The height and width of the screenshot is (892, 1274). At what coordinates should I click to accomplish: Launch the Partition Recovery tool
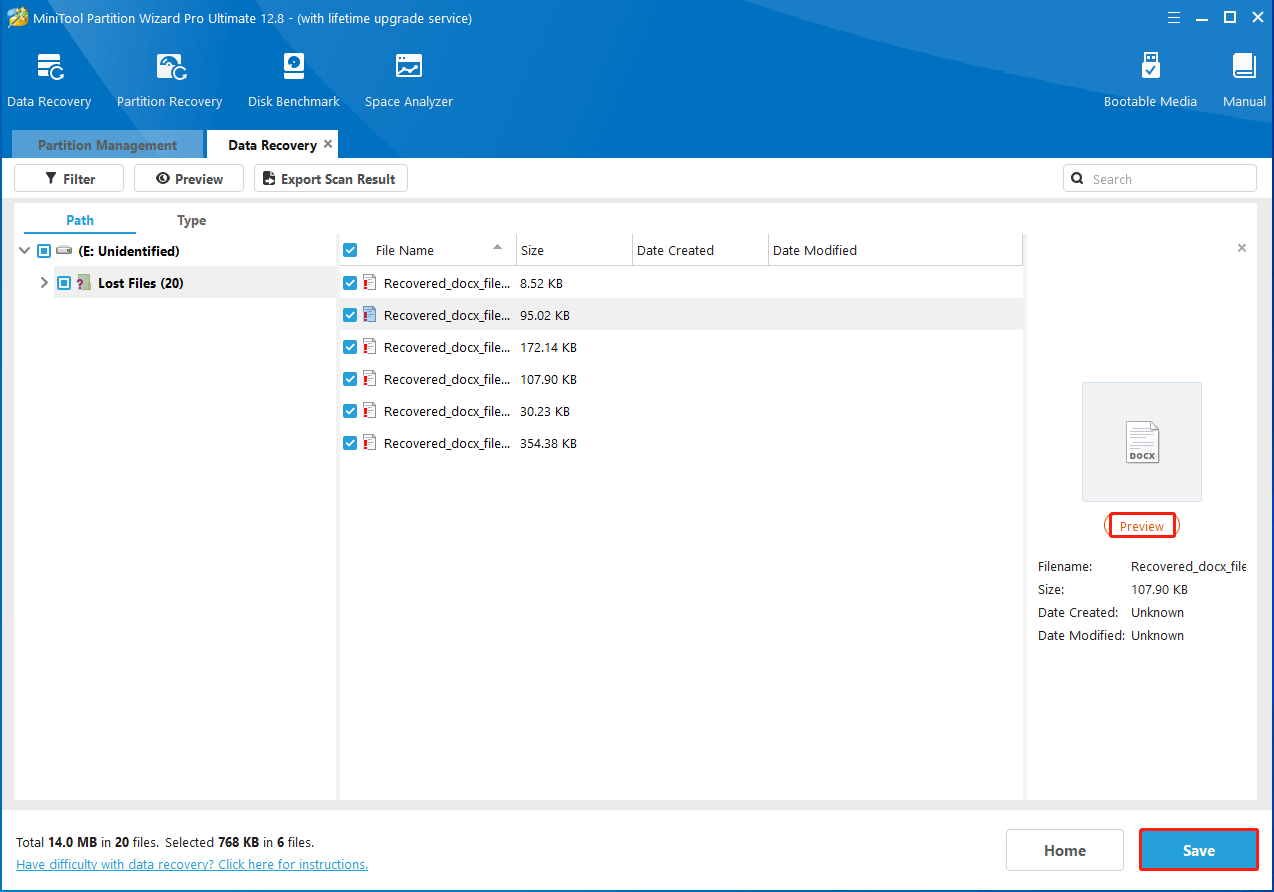click(169, 68)
